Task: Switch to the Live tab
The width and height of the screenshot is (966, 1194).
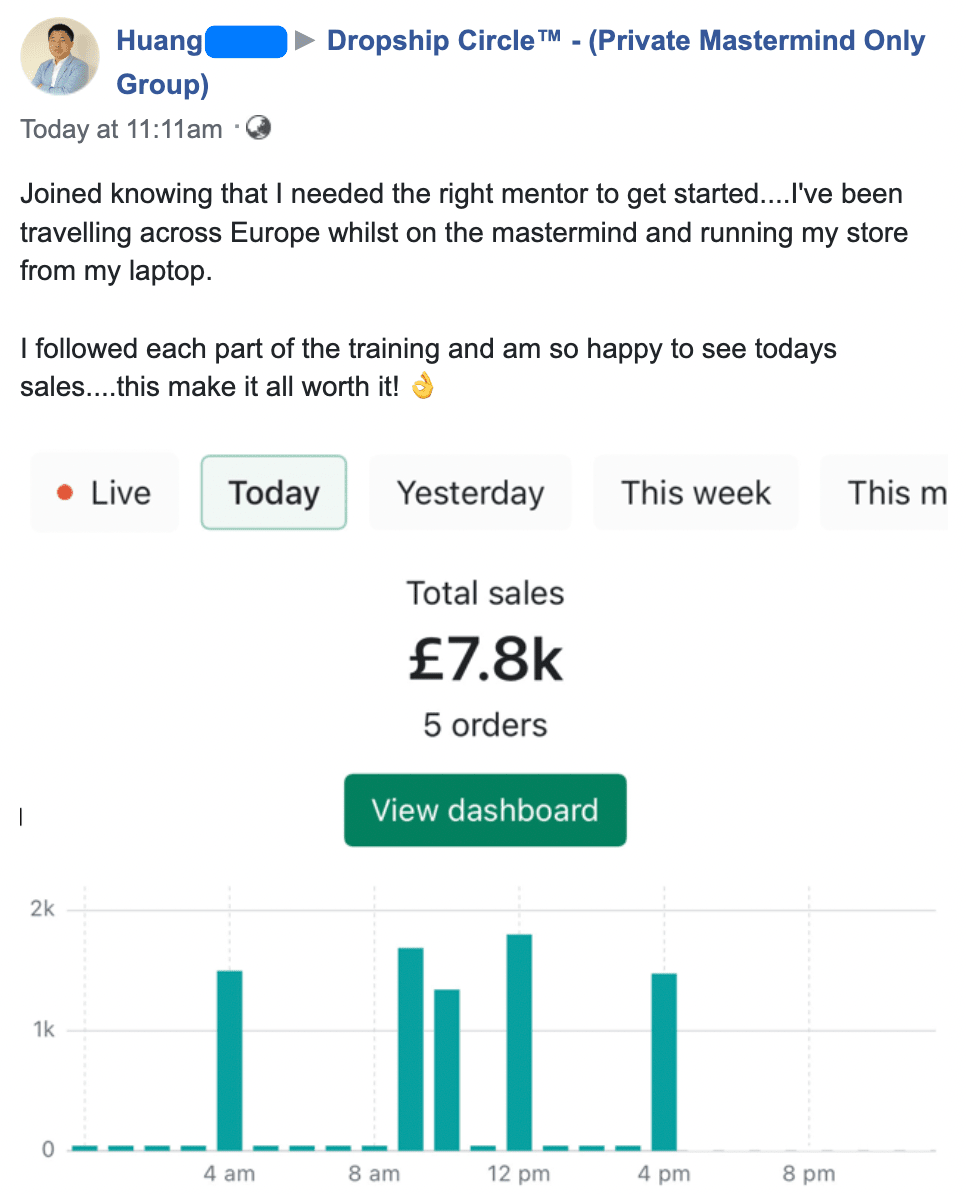Action: (104, 493)
